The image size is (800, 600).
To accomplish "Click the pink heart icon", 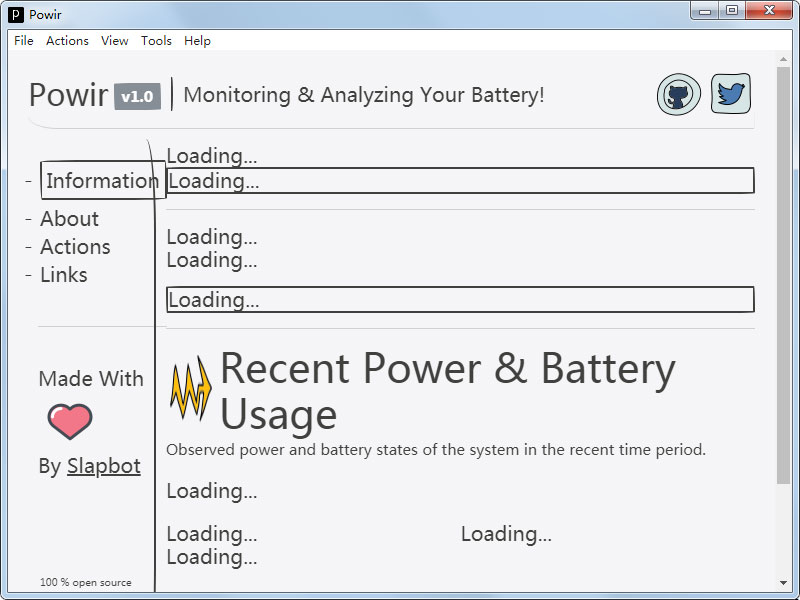I will pyautogui.click(x=70, y=422).
